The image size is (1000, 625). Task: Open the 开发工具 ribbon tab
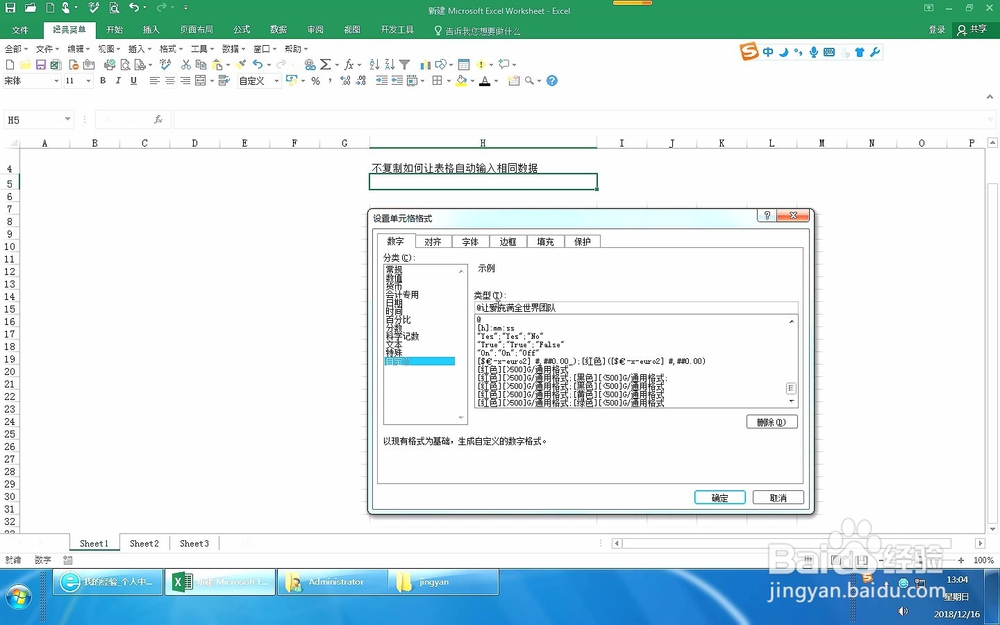click(x=397, y=29)
